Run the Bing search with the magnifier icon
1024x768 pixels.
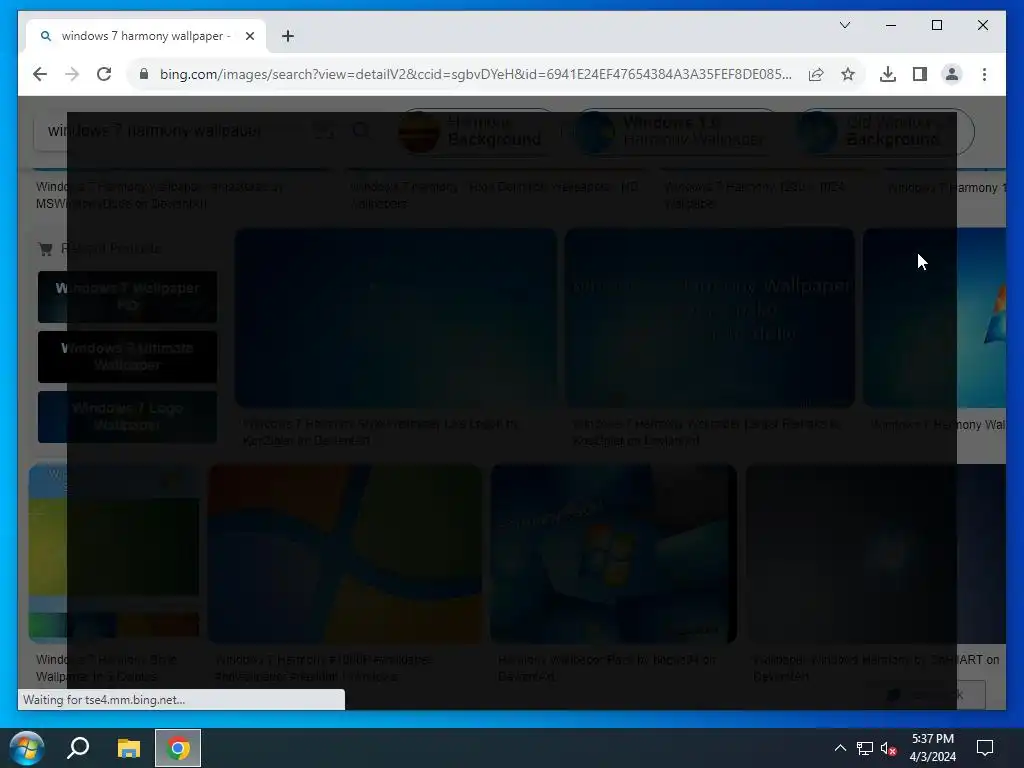click(360, 131)
